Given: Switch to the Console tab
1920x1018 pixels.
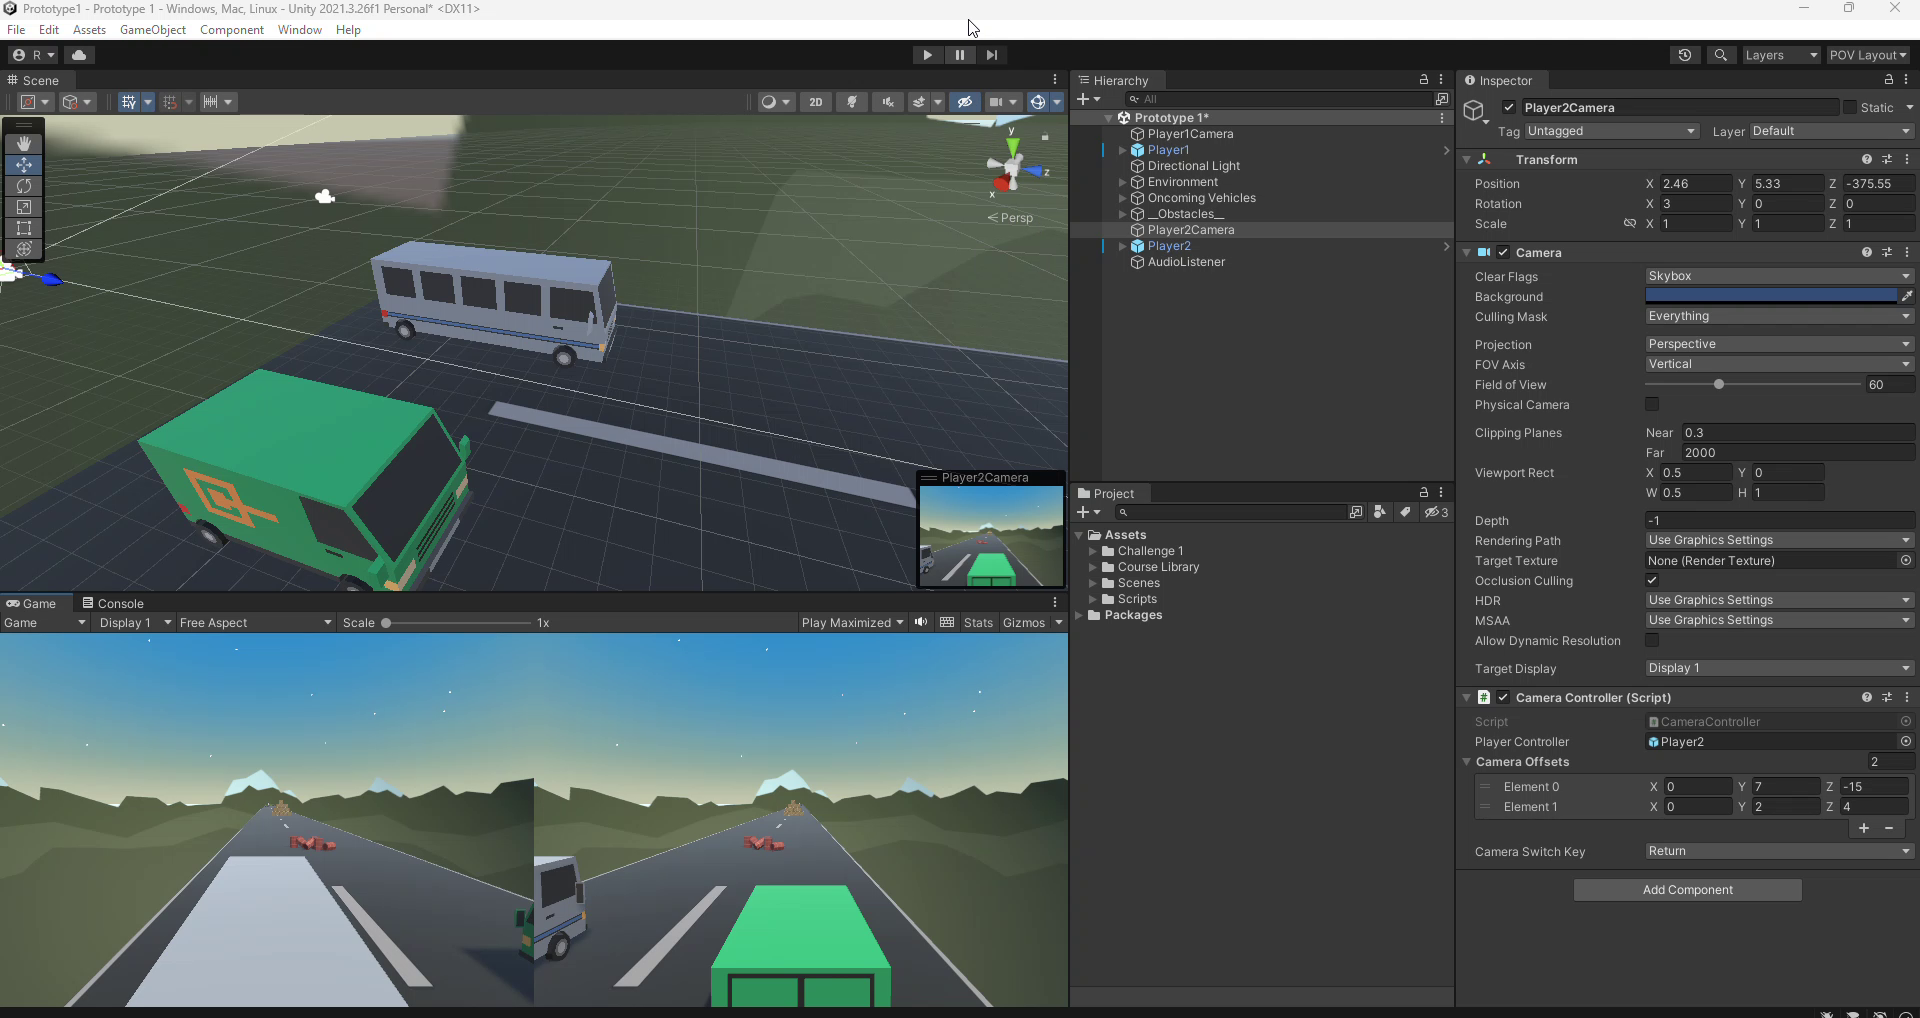Looking at the screenshot, I should tap(120, 603).
